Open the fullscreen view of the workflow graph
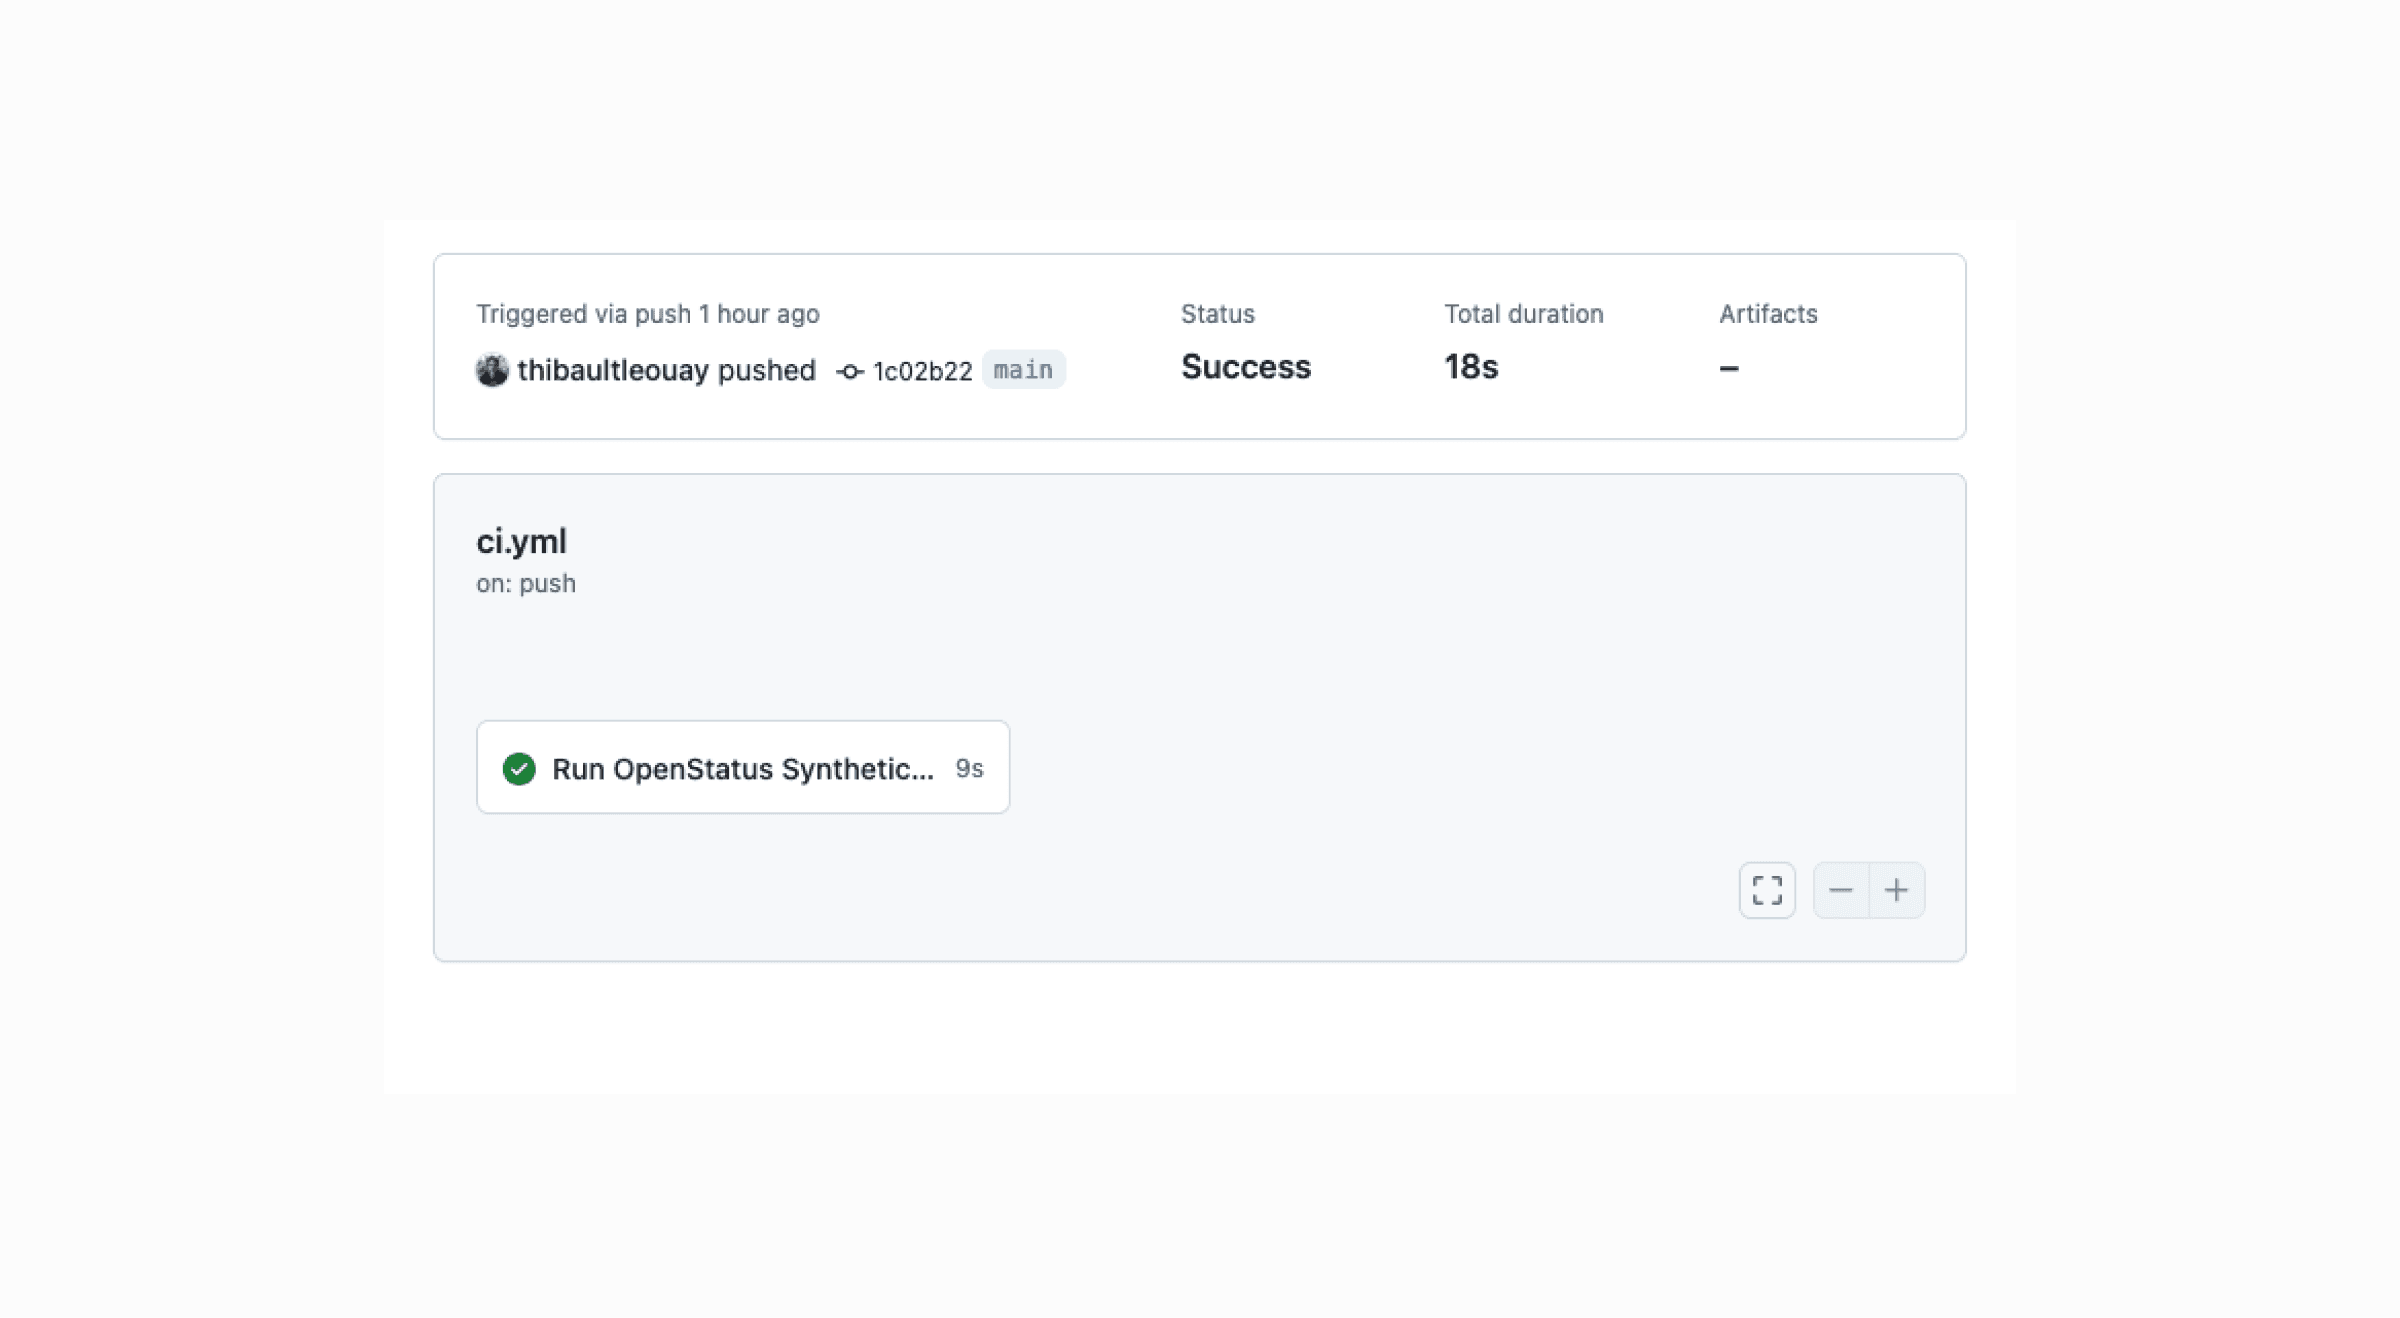Image resolution: width=2400 pixels, height=1318 pixels. click(x=1766, y=889)
